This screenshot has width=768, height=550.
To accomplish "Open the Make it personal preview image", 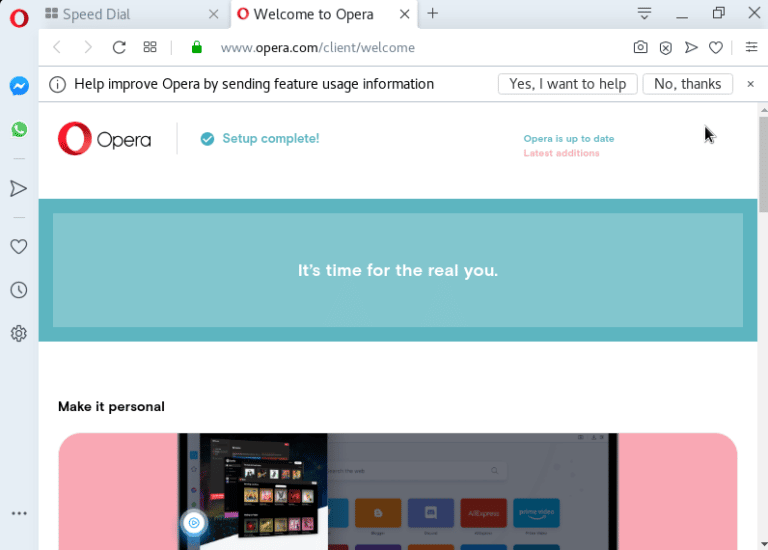I will (398, 491).
